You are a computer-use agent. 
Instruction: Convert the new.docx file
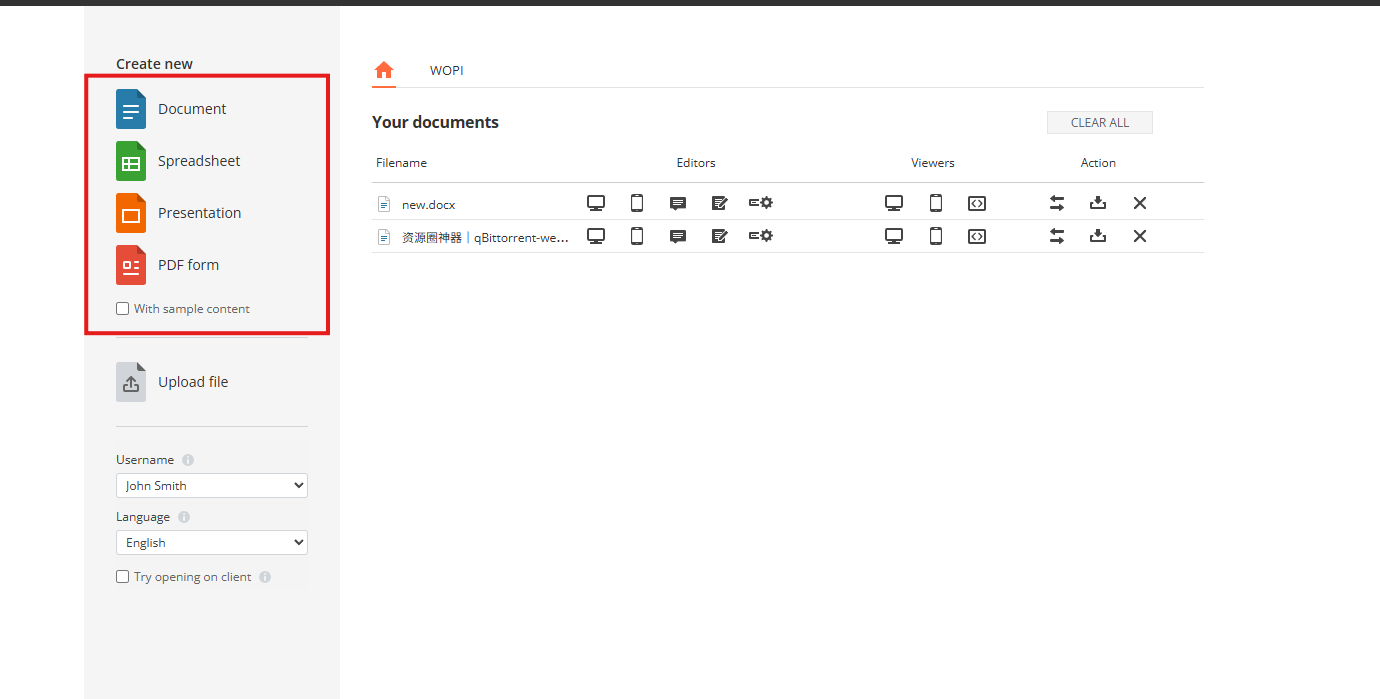1057,203
